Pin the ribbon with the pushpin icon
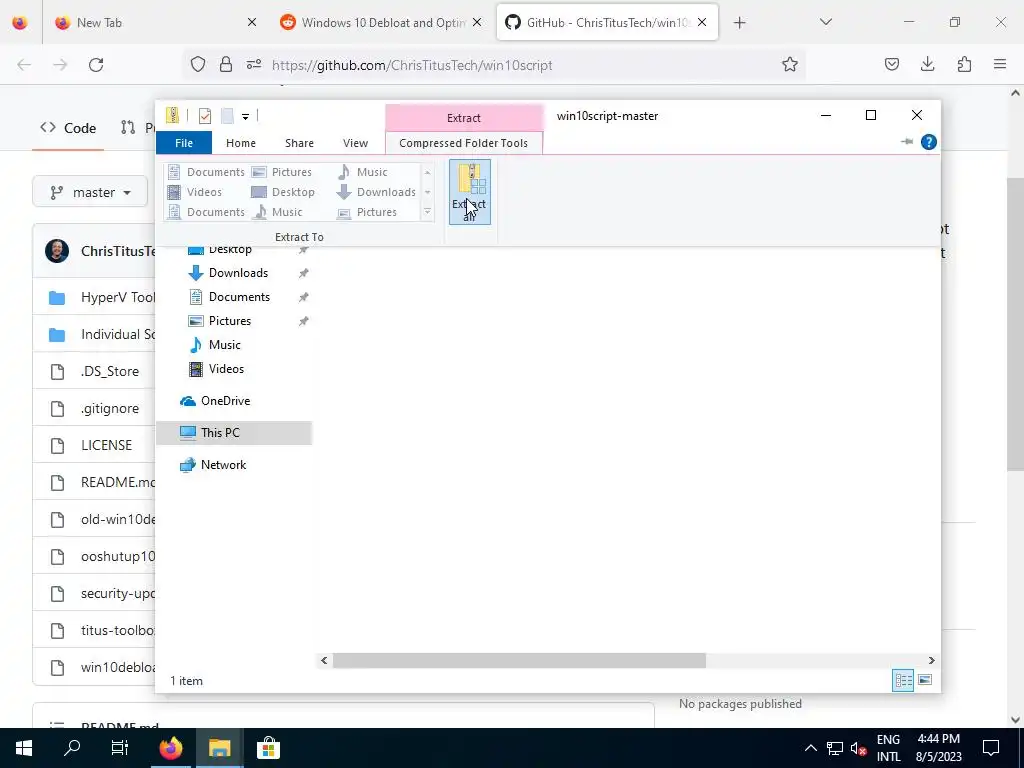The height and width of the screenshot is (768, 1024). (x=906, y=142)
